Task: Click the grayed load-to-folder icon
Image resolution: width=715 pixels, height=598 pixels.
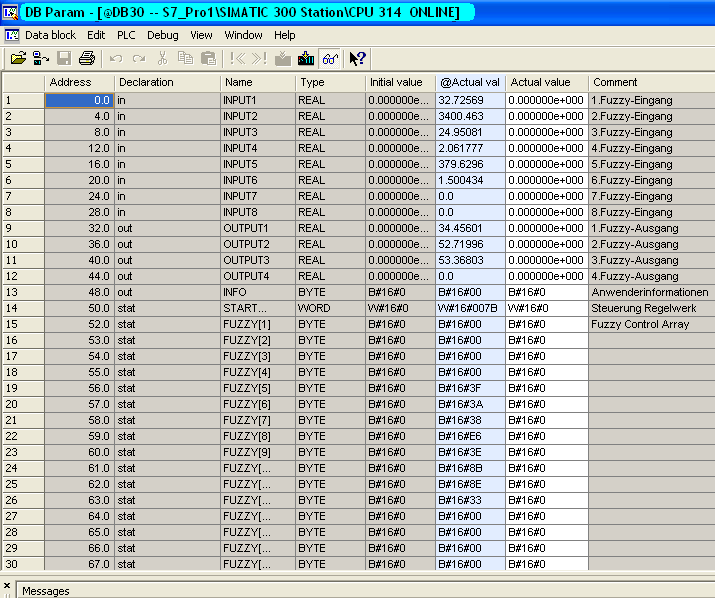Action: (283, 58)
